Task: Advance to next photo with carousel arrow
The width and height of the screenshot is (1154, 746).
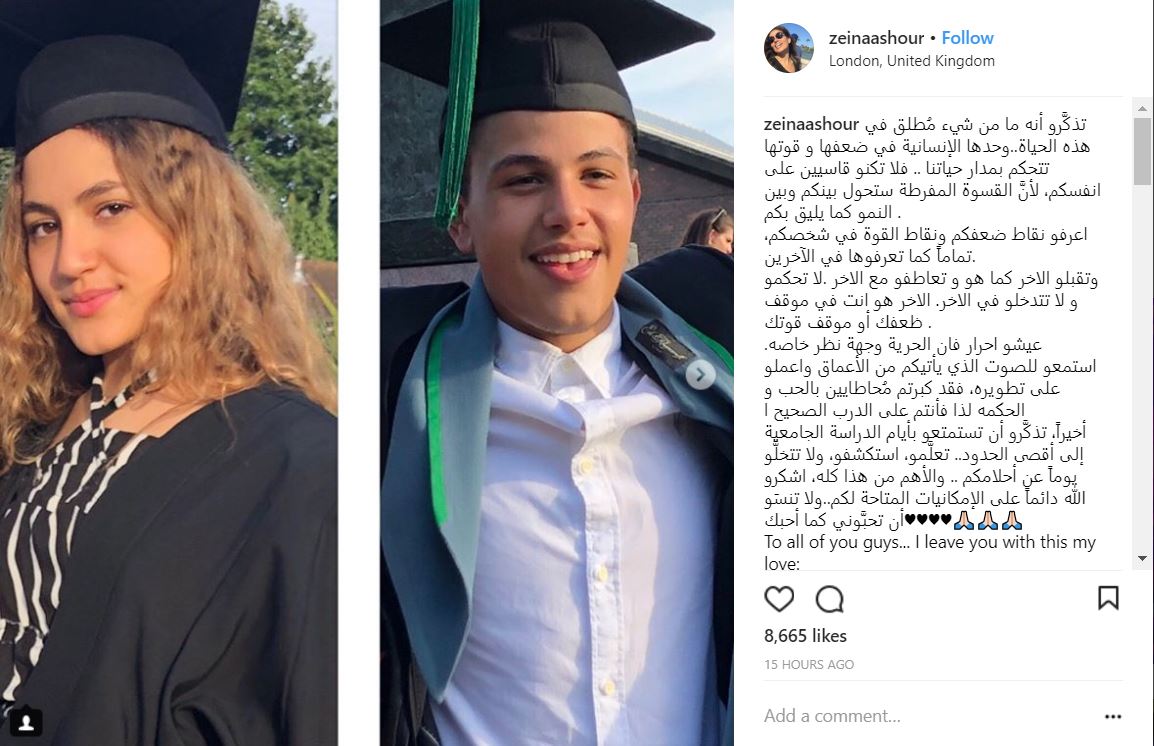Action: 701,375
